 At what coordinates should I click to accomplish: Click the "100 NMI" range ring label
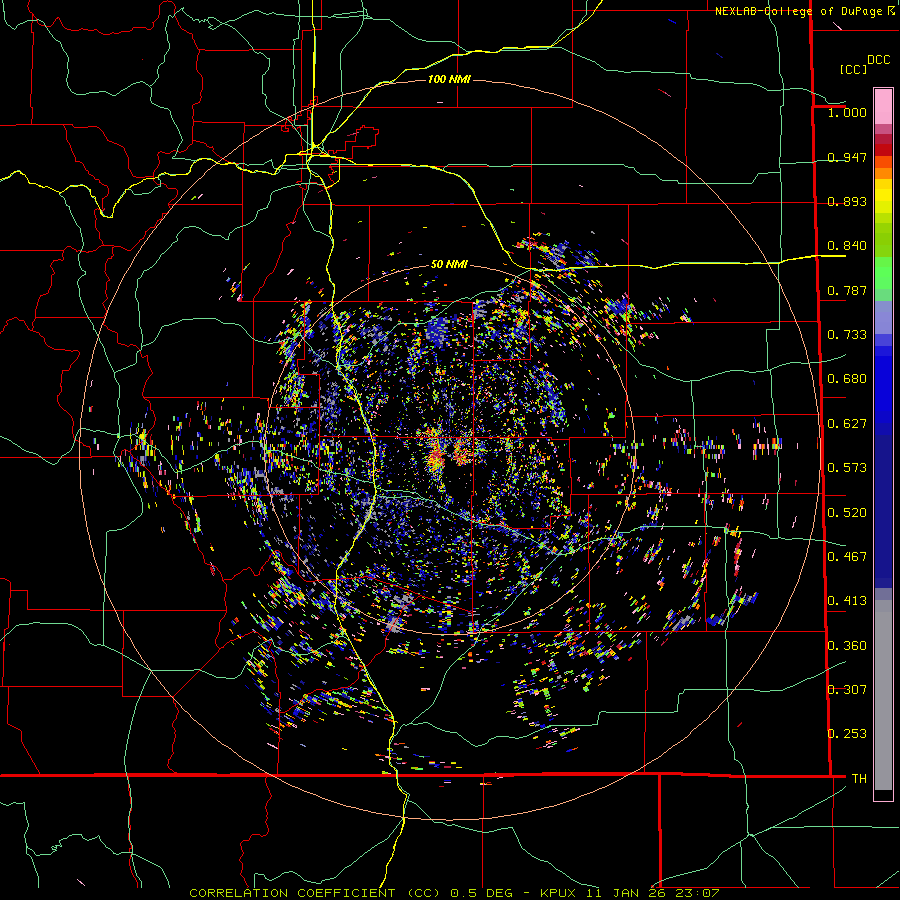(449, 79)
